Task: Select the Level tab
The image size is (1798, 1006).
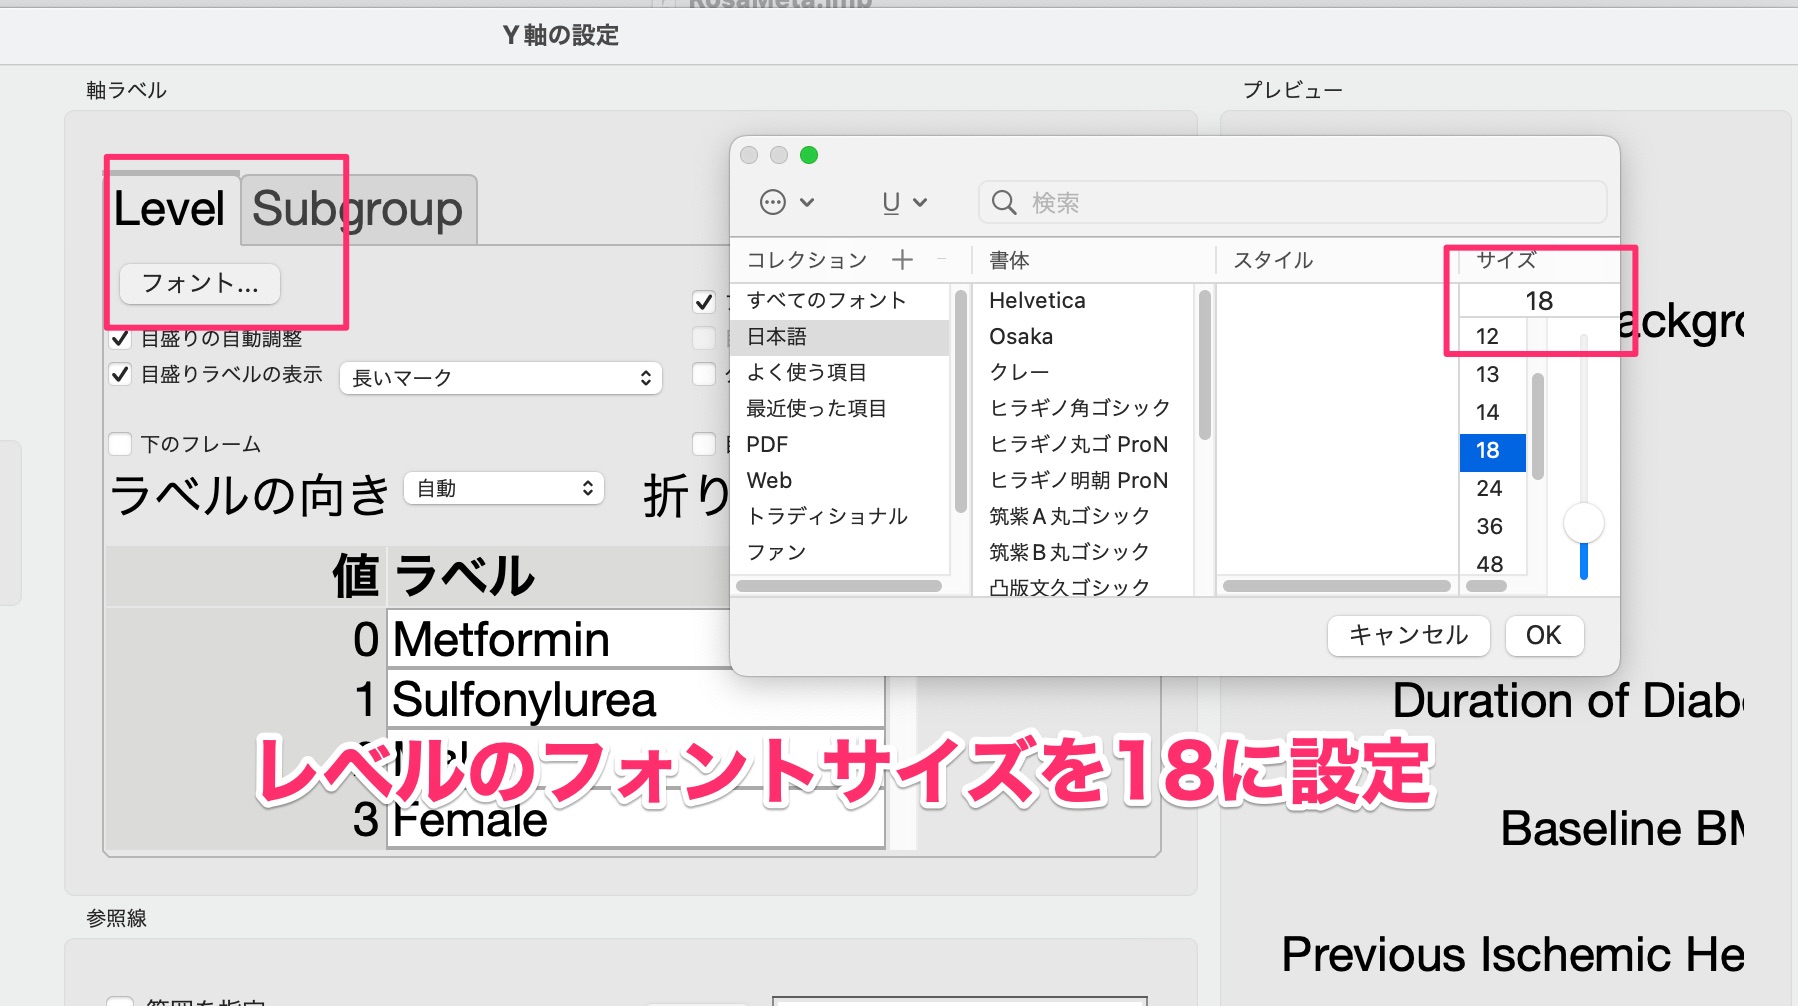Action: click(x=169, y=209)
